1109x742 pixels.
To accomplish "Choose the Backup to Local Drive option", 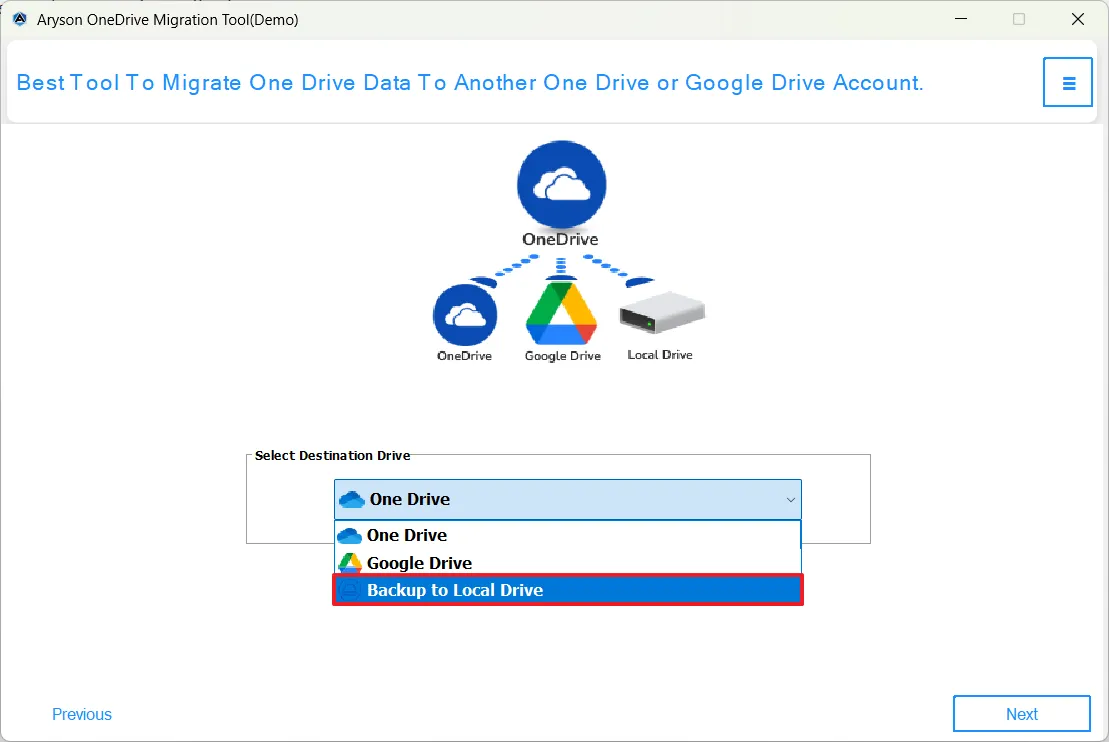I will point(455,591).
